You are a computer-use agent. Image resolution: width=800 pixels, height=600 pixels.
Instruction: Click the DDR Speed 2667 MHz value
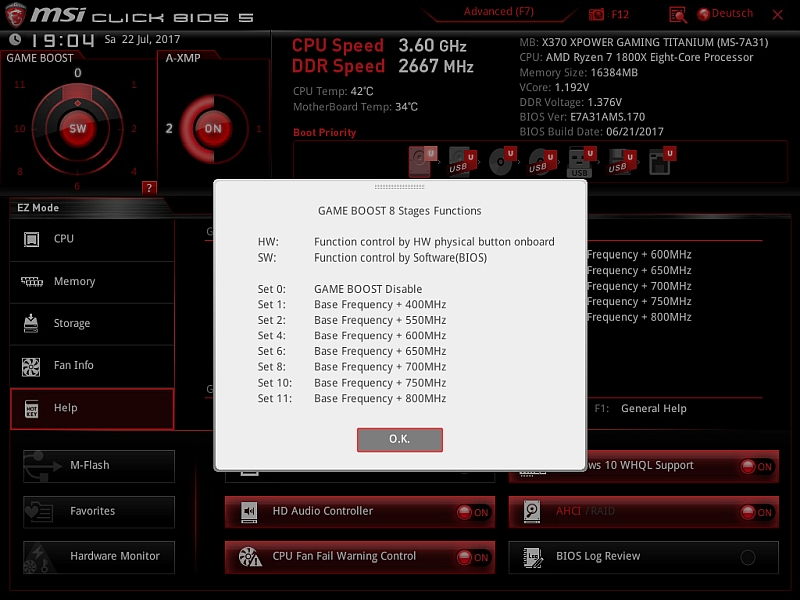(436, 66)
